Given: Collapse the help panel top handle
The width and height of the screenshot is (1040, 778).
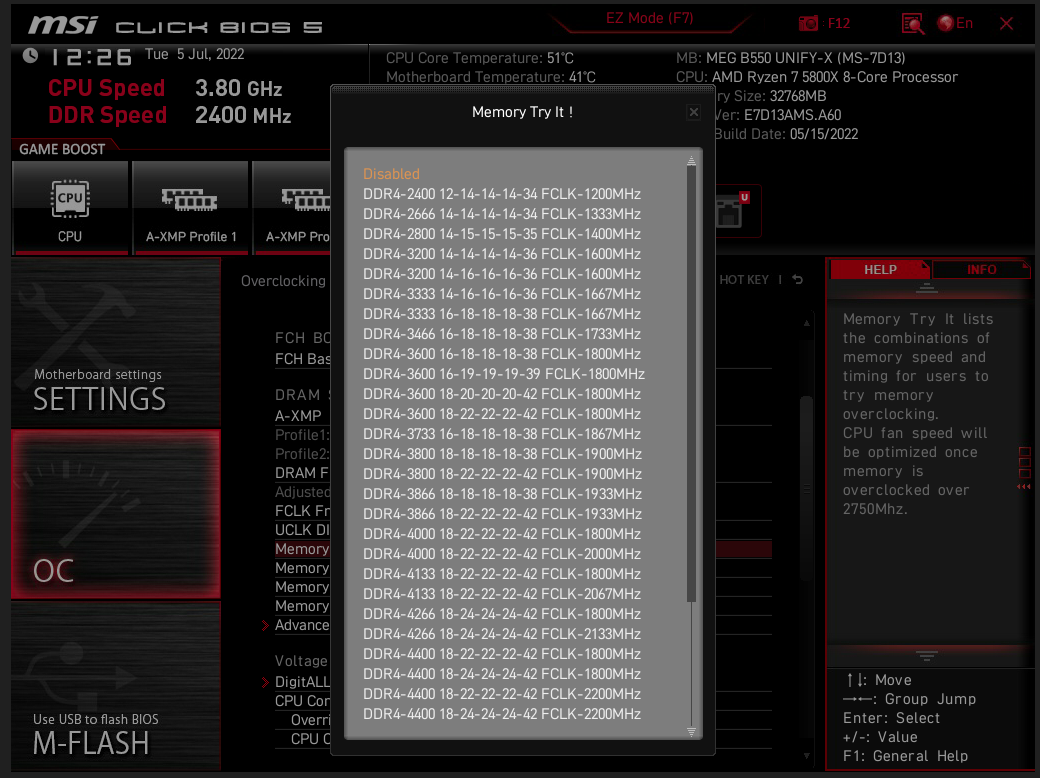Looking at the screenshot, I should [927, 288].
